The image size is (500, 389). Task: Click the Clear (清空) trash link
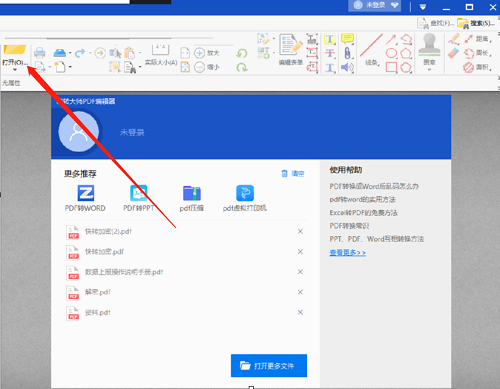(x=293, y=173)
